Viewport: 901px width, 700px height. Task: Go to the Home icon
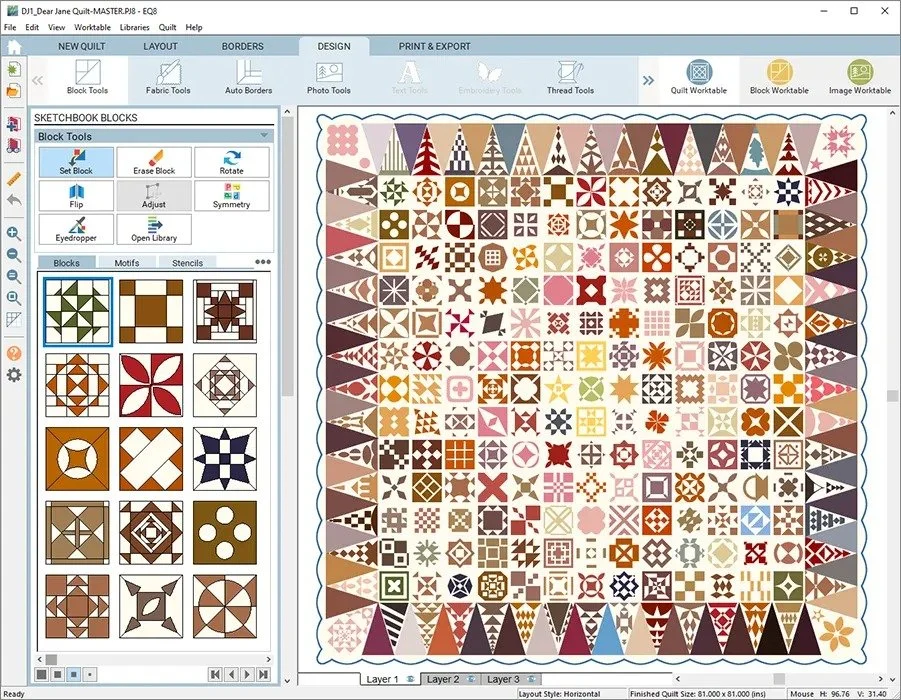click(13, 46)
